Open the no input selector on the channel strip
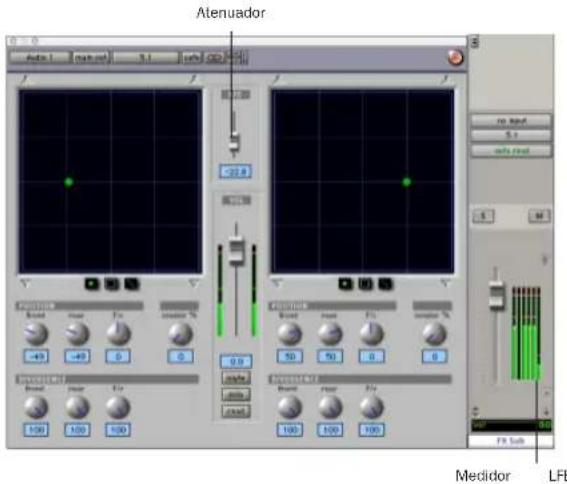The height and width of the screenshot is (484, 567). pos(511,121)
